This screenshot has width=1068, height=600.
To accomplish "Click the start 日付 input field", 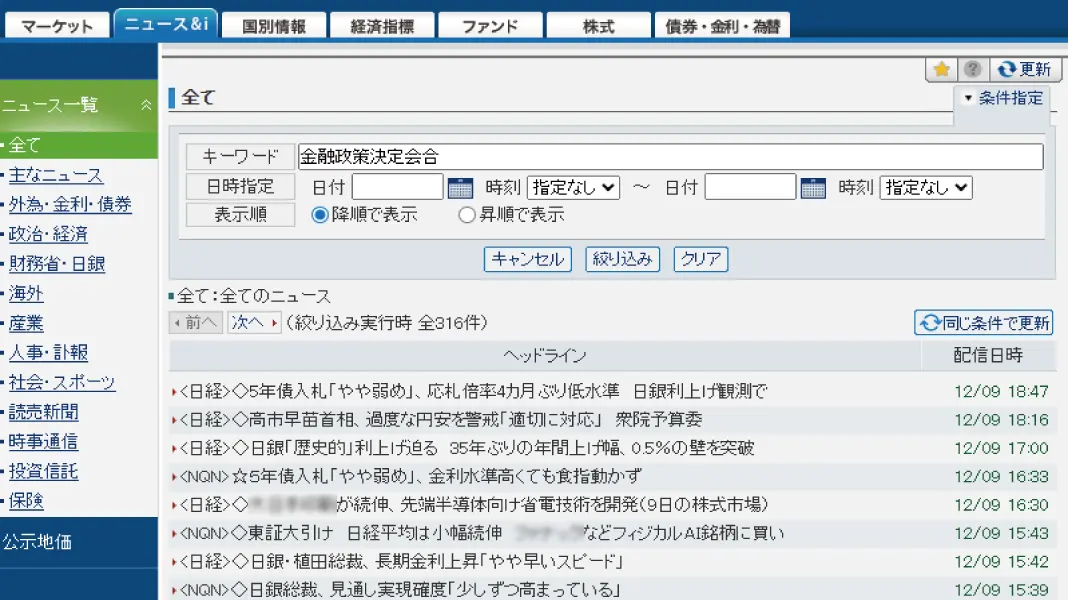I will pyautogui.click(x=398, y=187).
